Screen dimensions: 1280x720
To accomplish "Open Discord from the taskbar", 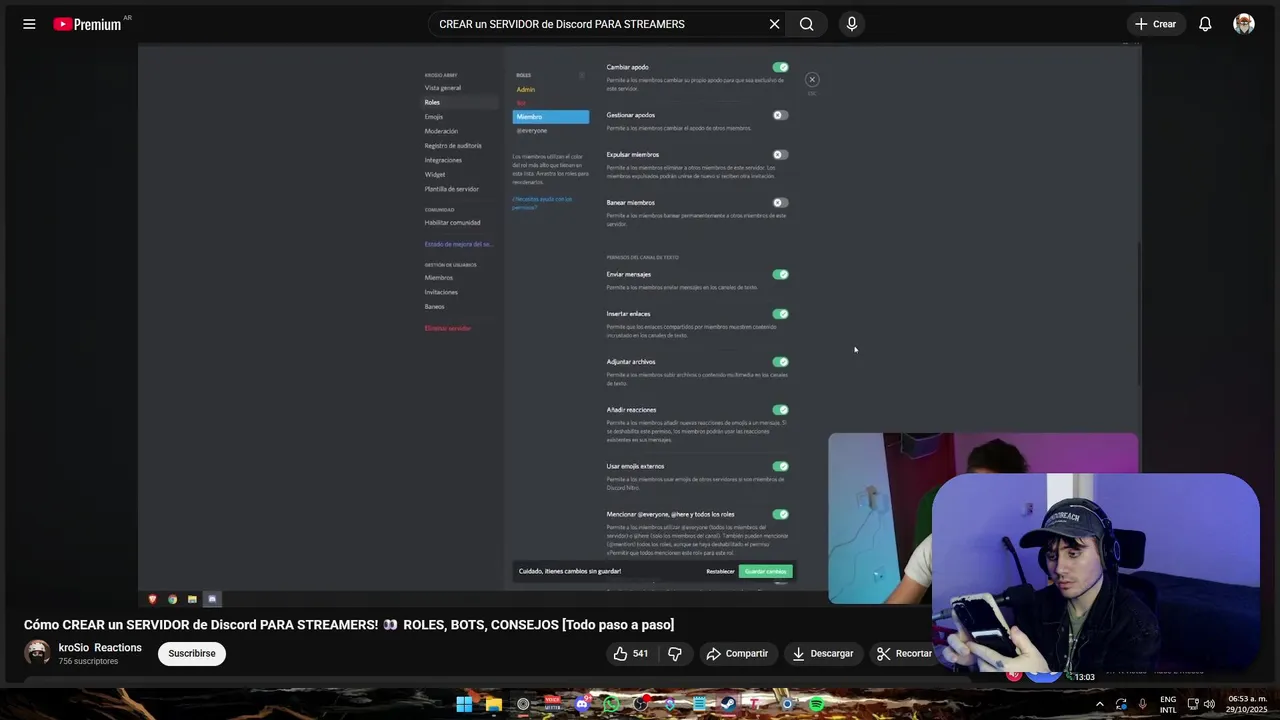I will click(582, 704).
